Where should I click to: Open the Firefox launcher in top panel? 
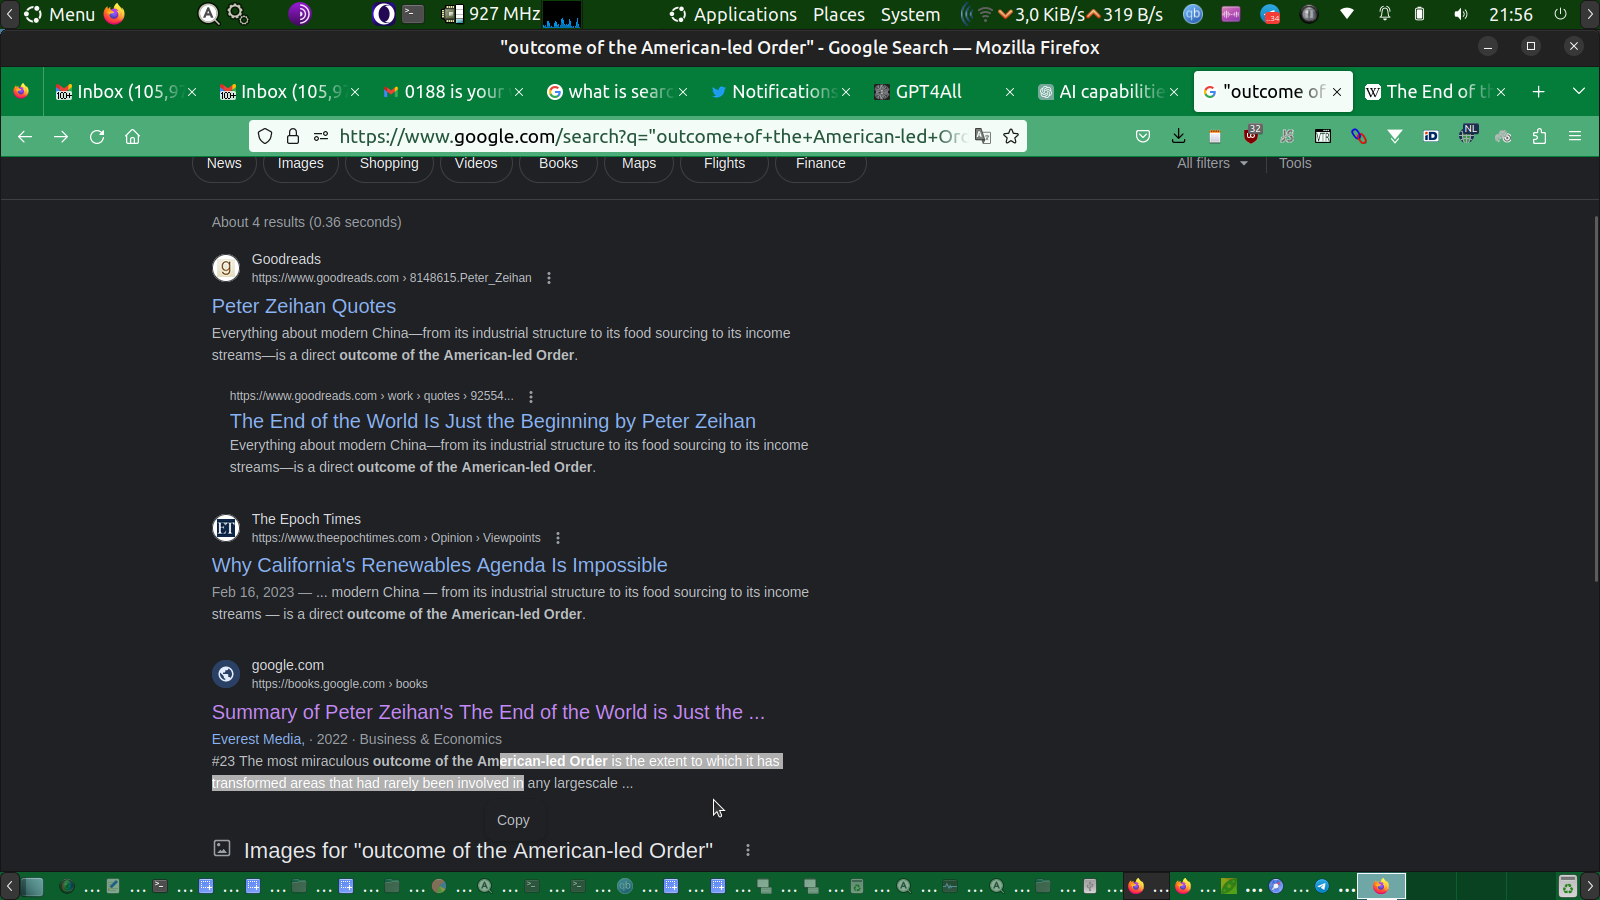coord(115,14)
